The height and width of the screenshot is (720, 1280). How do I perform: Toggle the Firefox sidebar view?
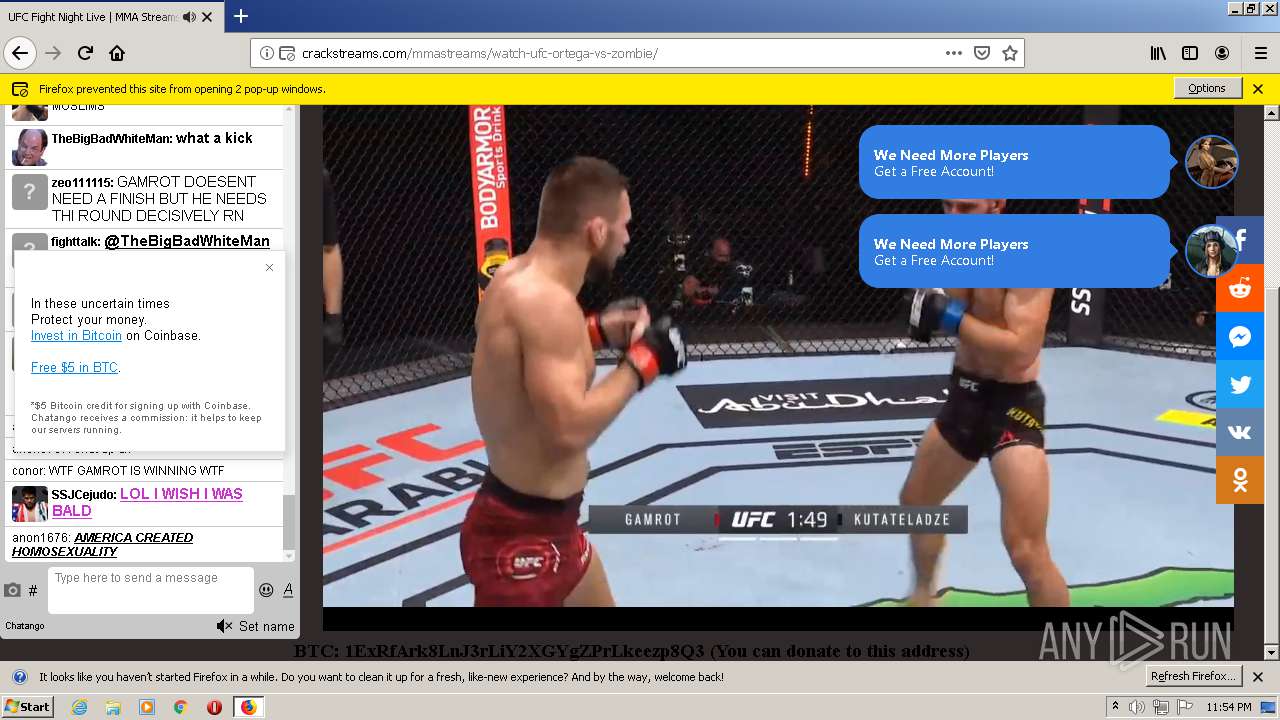coord(1190,53)
